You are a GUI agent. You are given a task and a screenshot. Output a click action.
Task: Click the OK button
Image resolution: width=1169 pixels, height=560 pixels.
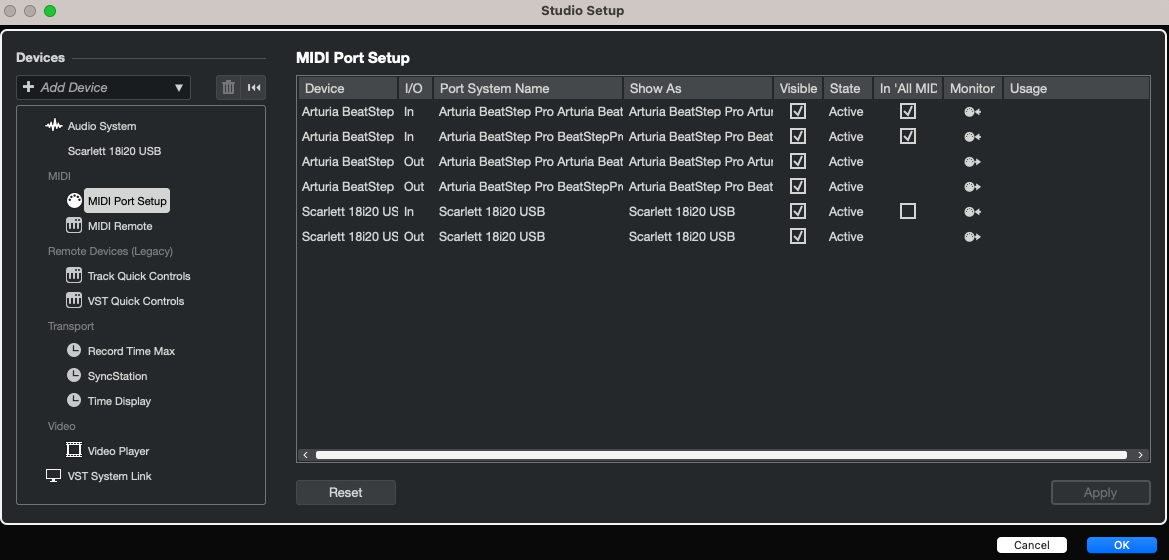[x=1121, y=545]
